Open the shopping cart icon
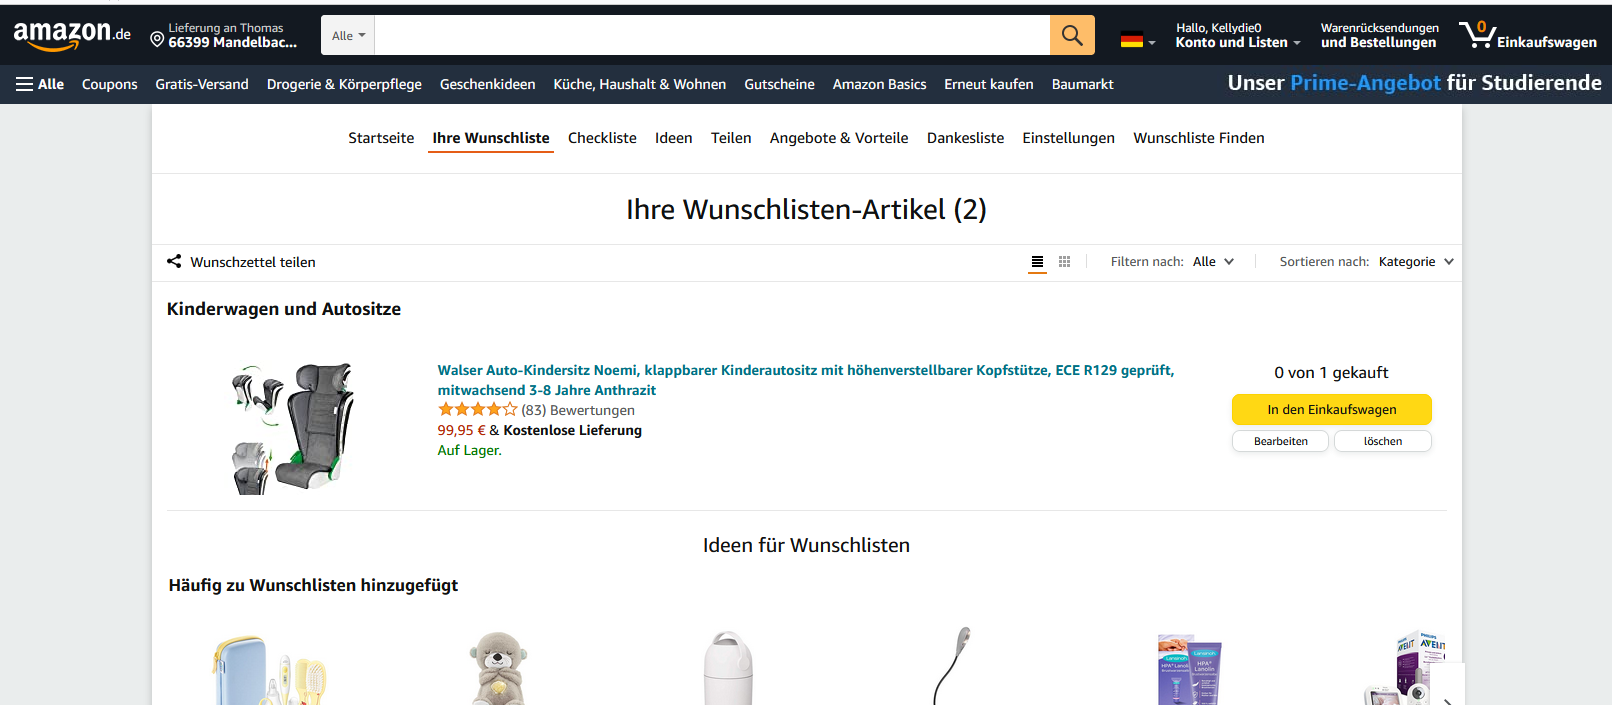Screen dimensions: 1612x705 pos(1477,34)
